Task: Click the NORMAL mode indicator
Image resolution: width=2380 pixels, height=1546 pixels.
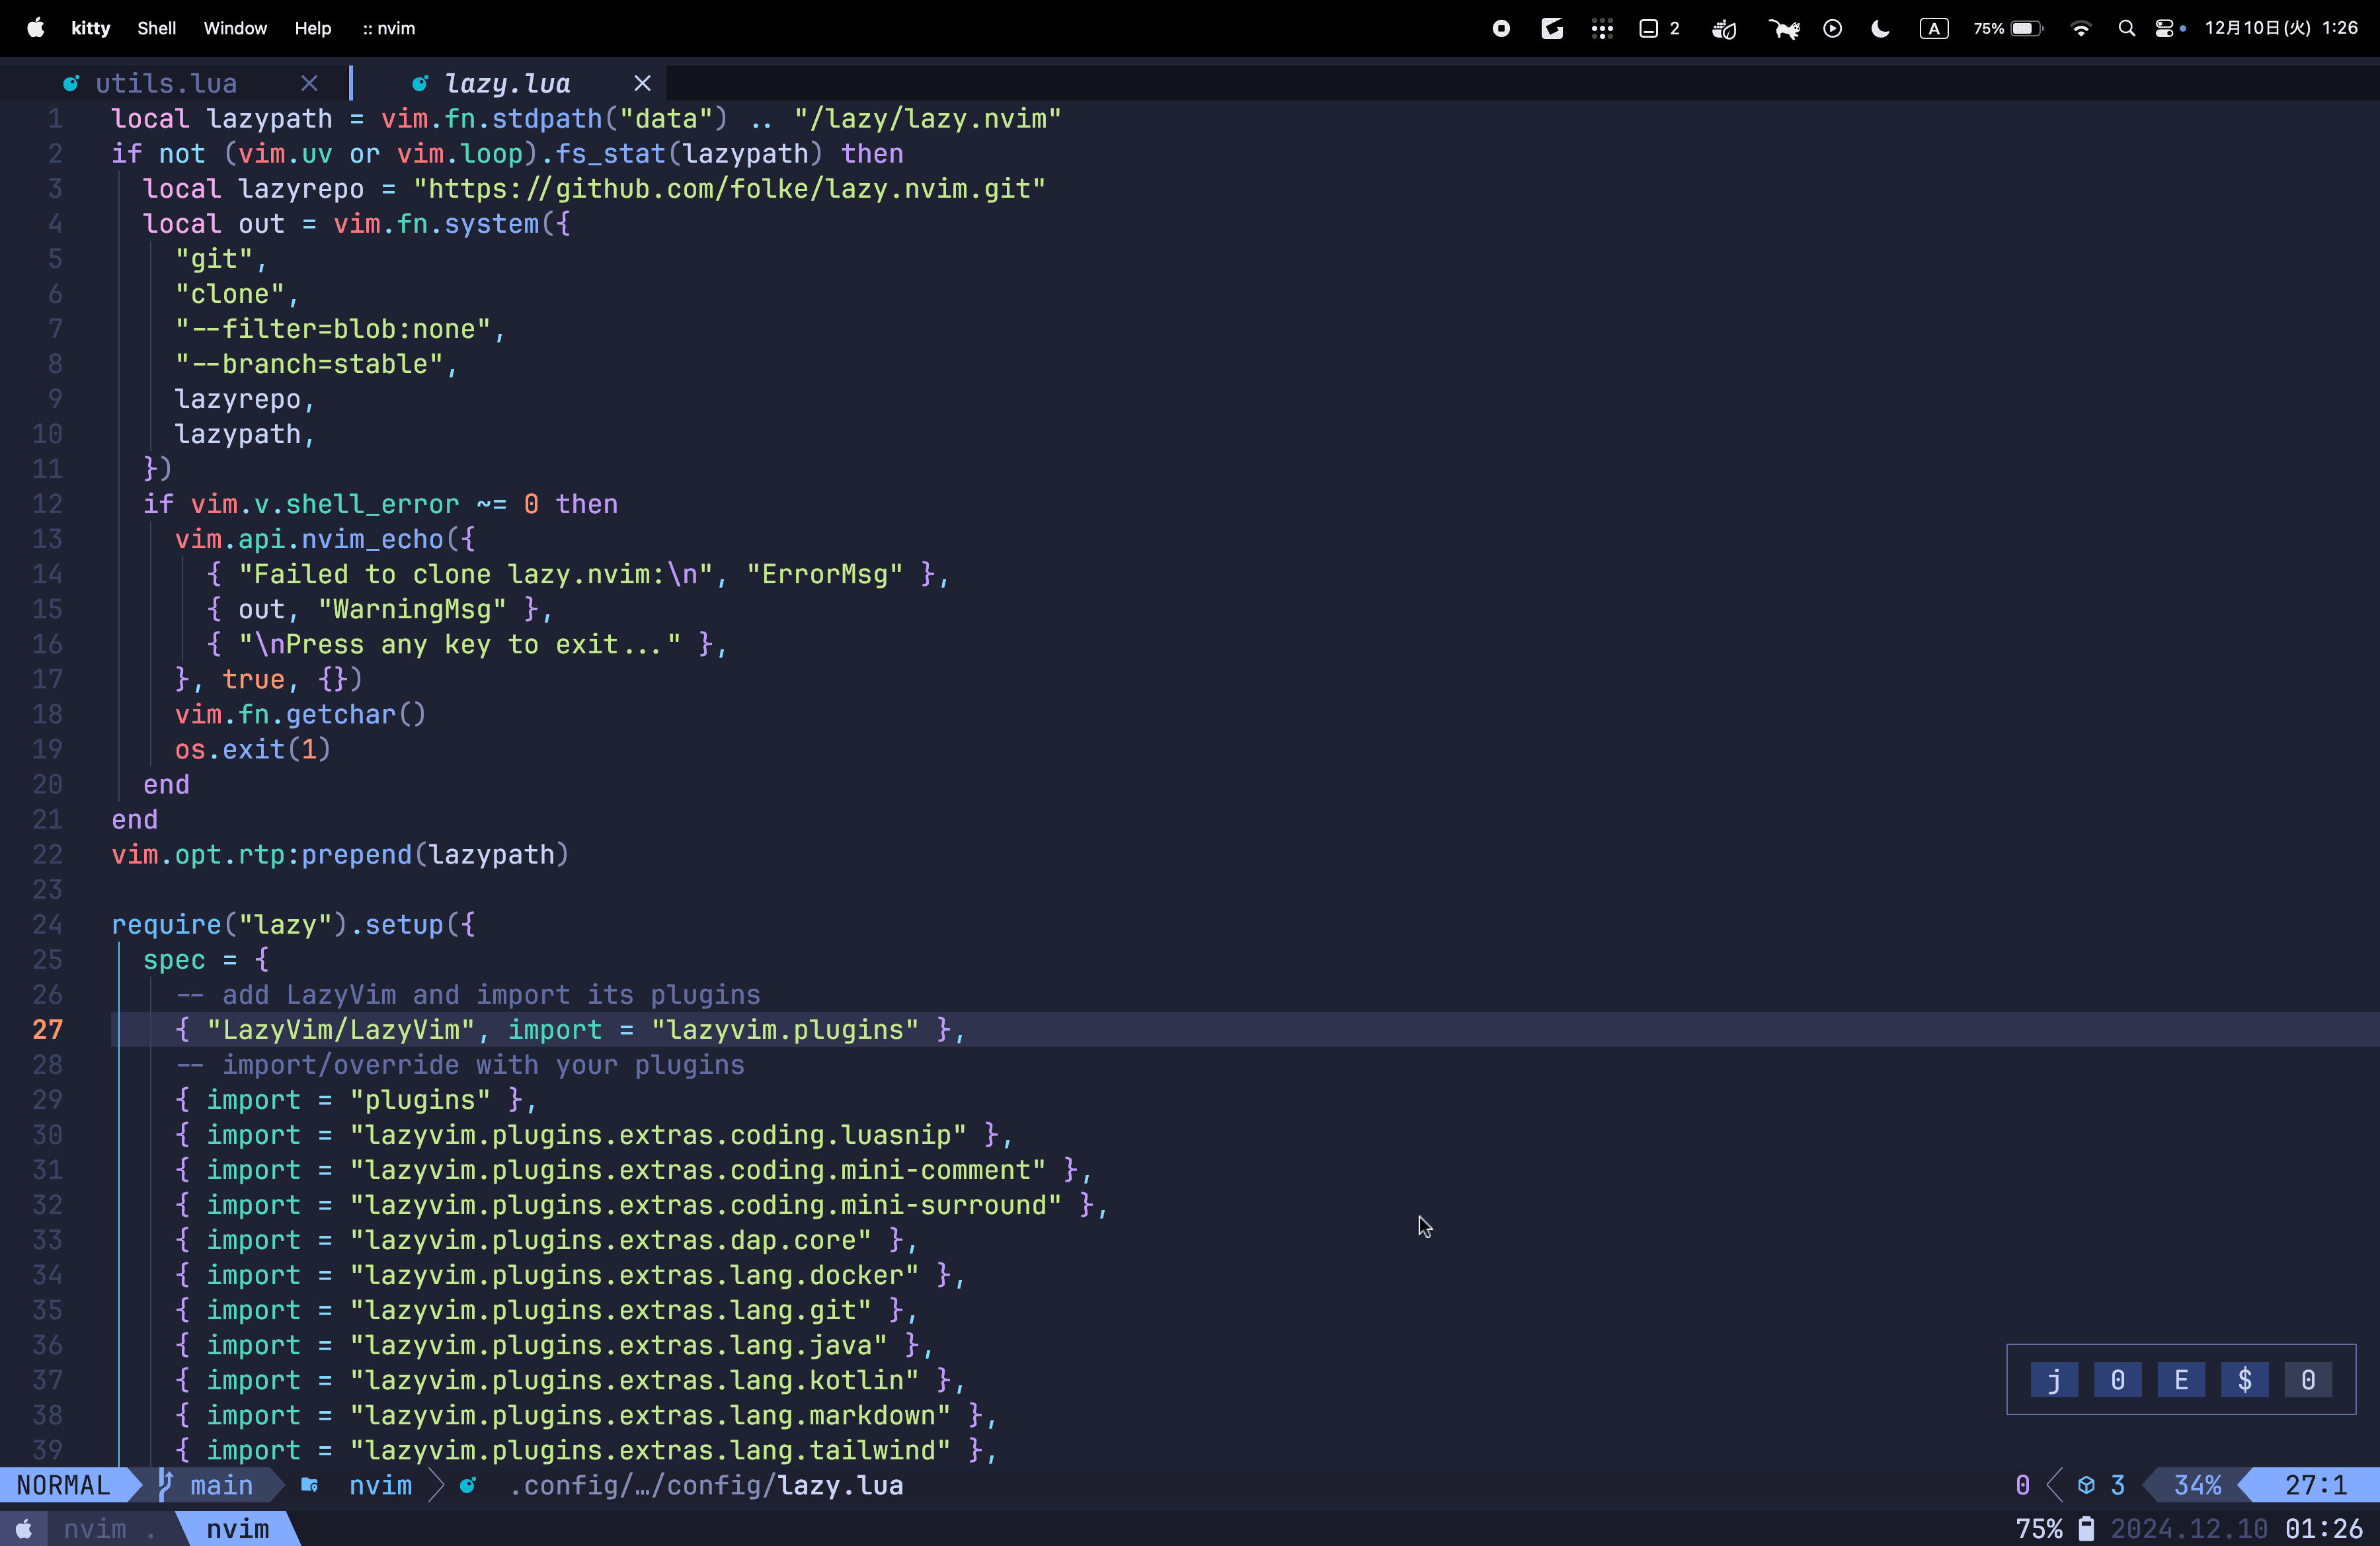Action: tap(63, 1485)
